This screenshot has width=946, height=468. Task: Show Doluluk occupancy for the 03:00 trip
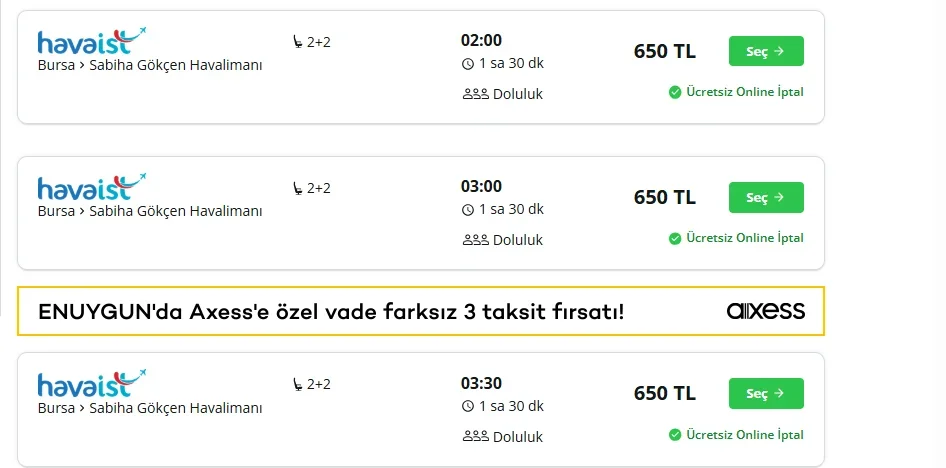pos(517,240)
